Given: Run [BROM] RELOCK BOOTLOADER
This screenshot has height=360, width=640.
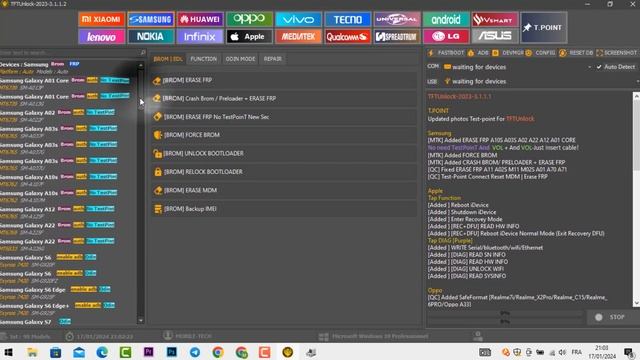Looking at the screenshot, I should click(284, 172).
